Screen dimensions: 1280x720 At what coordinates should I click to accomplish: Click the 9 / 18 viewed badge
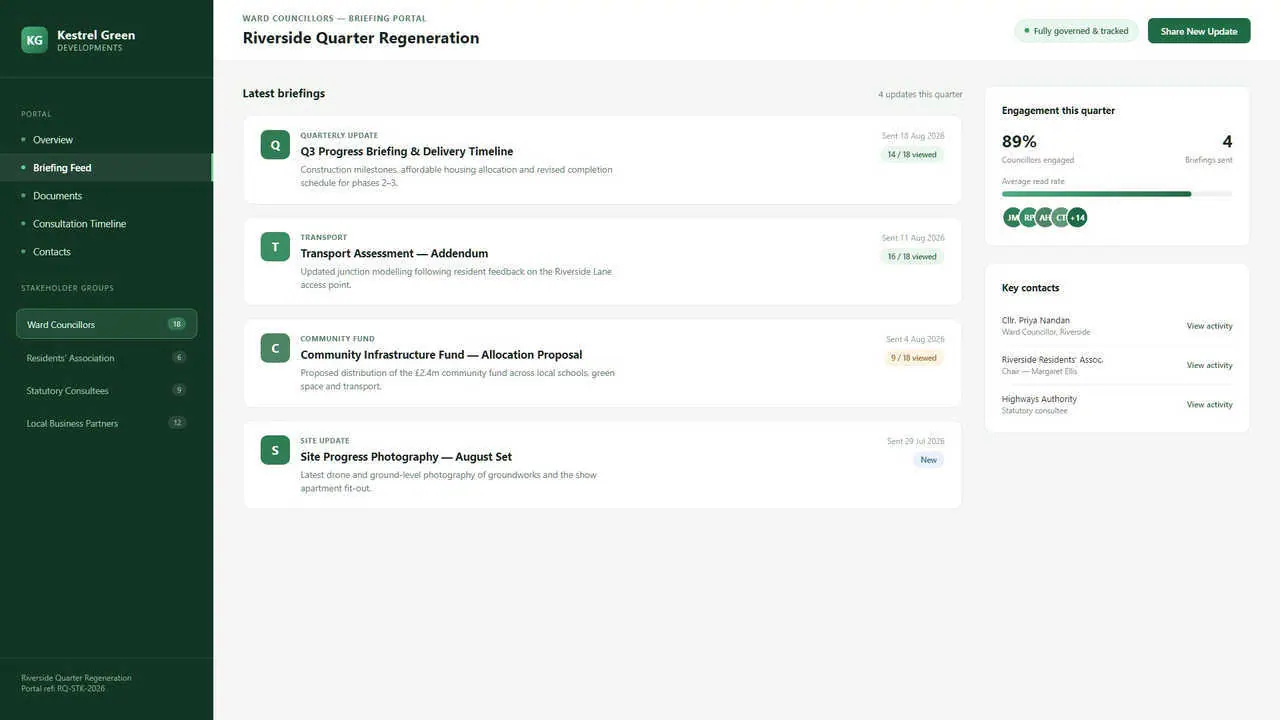pos(914,358)
